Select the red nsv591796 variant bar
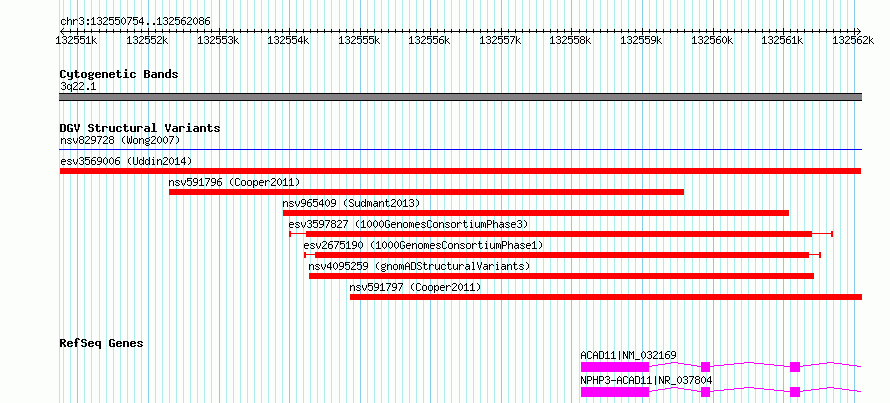 426,192
